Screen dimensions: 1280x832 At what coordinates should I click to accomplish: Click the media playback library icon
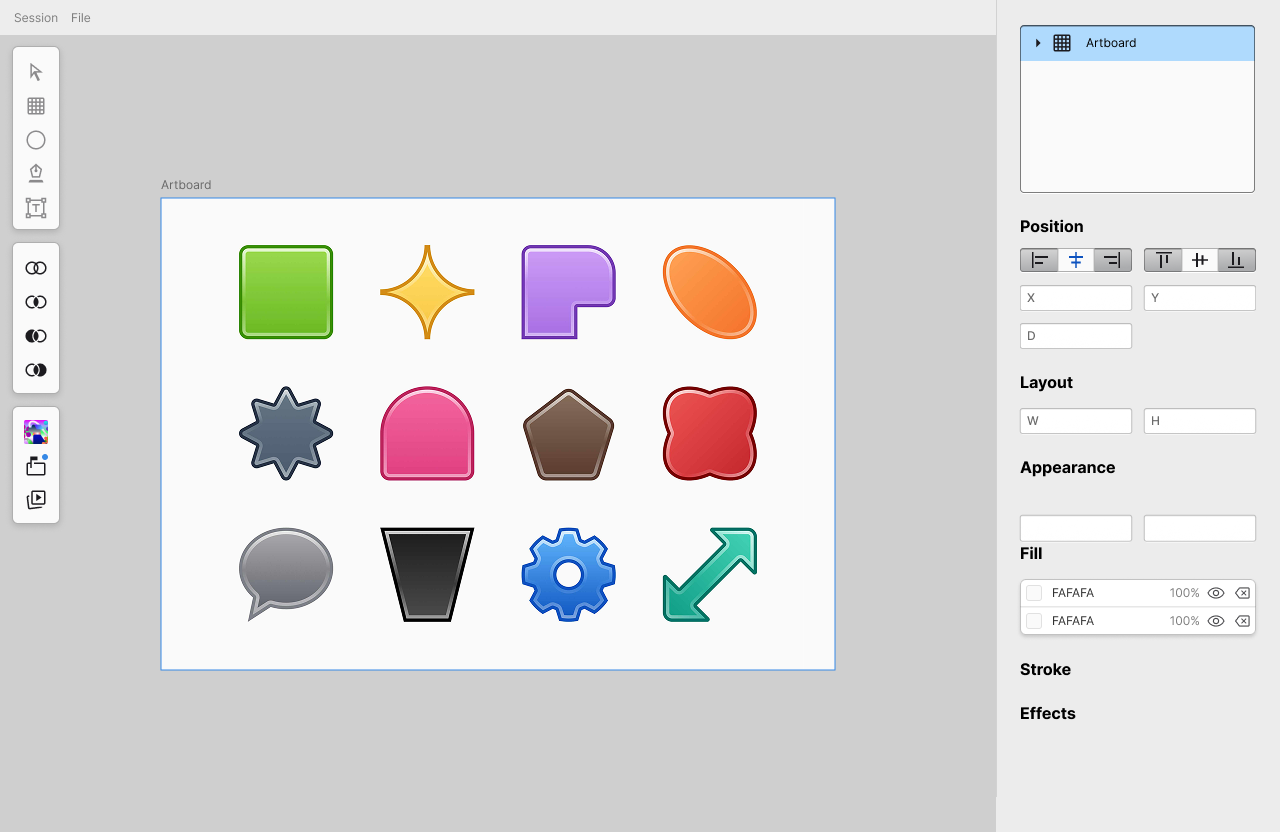click(x=36, y=499)
